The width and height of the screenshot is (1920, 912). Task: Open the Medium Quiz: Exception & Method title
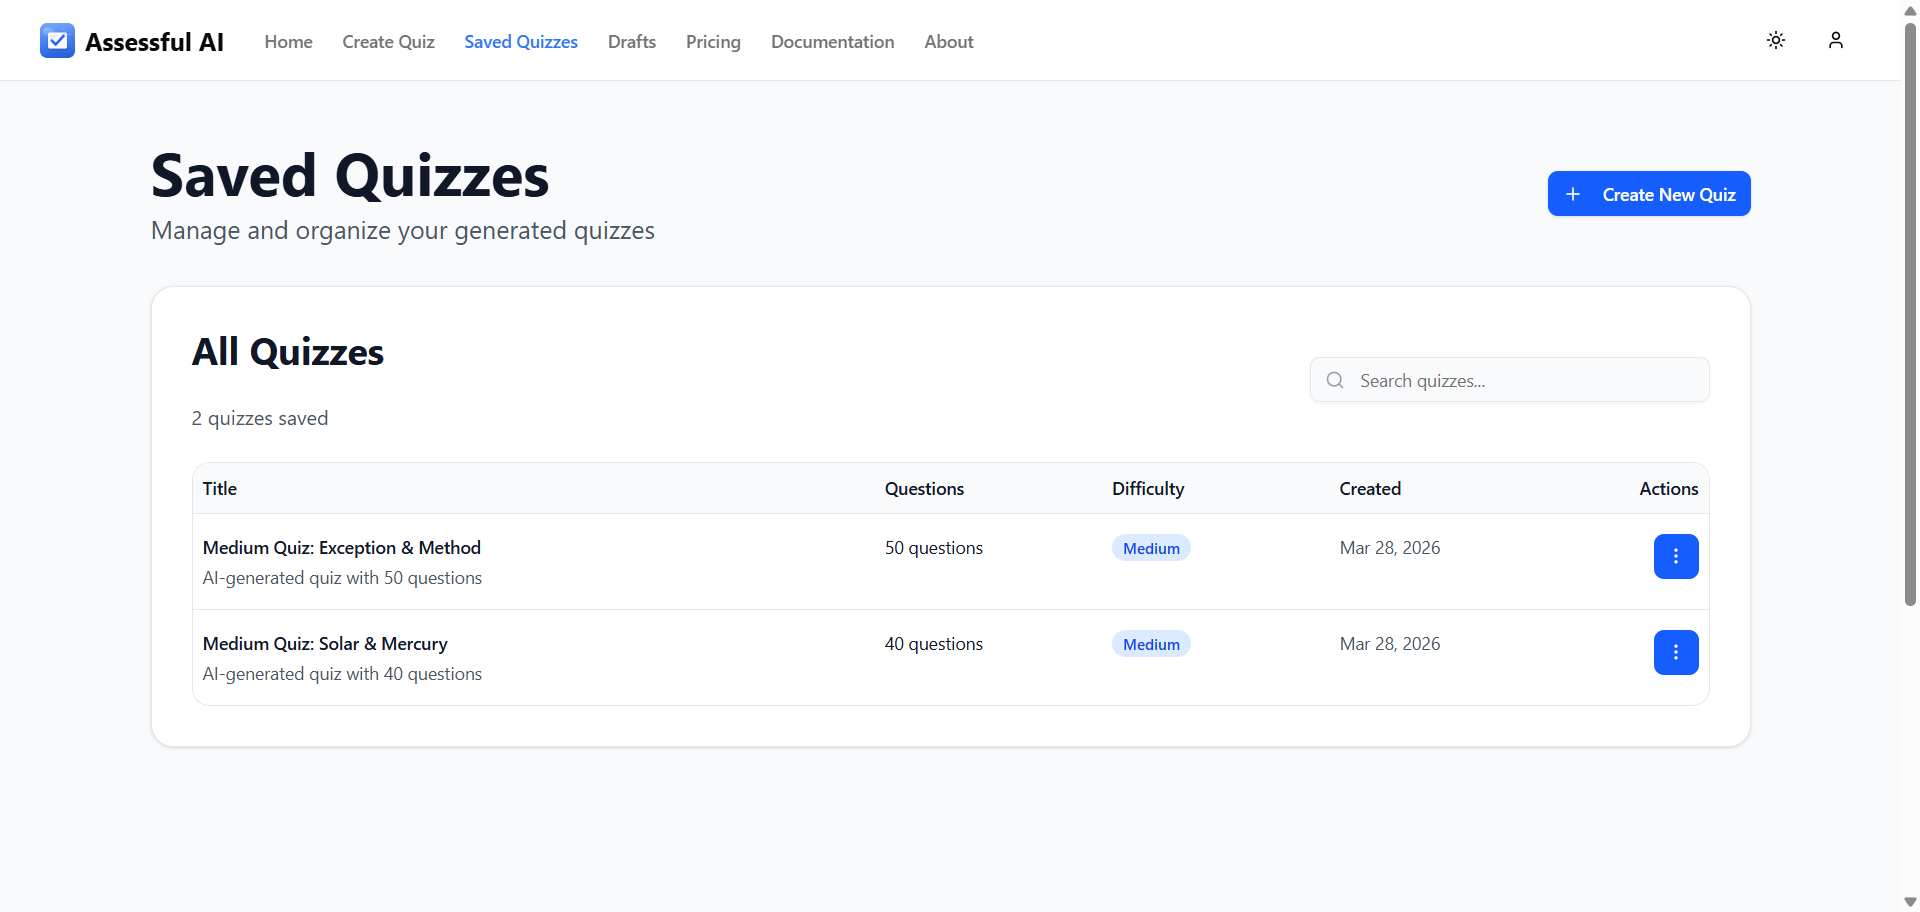click(342, 548)
